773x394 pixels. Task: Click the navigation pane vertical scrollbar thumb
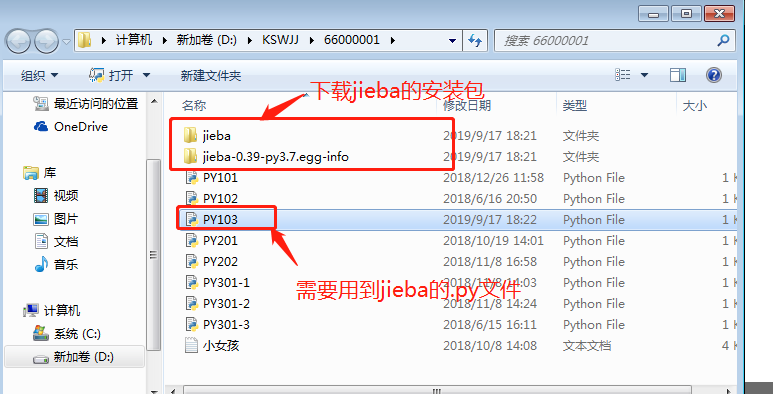pos(154,255)
